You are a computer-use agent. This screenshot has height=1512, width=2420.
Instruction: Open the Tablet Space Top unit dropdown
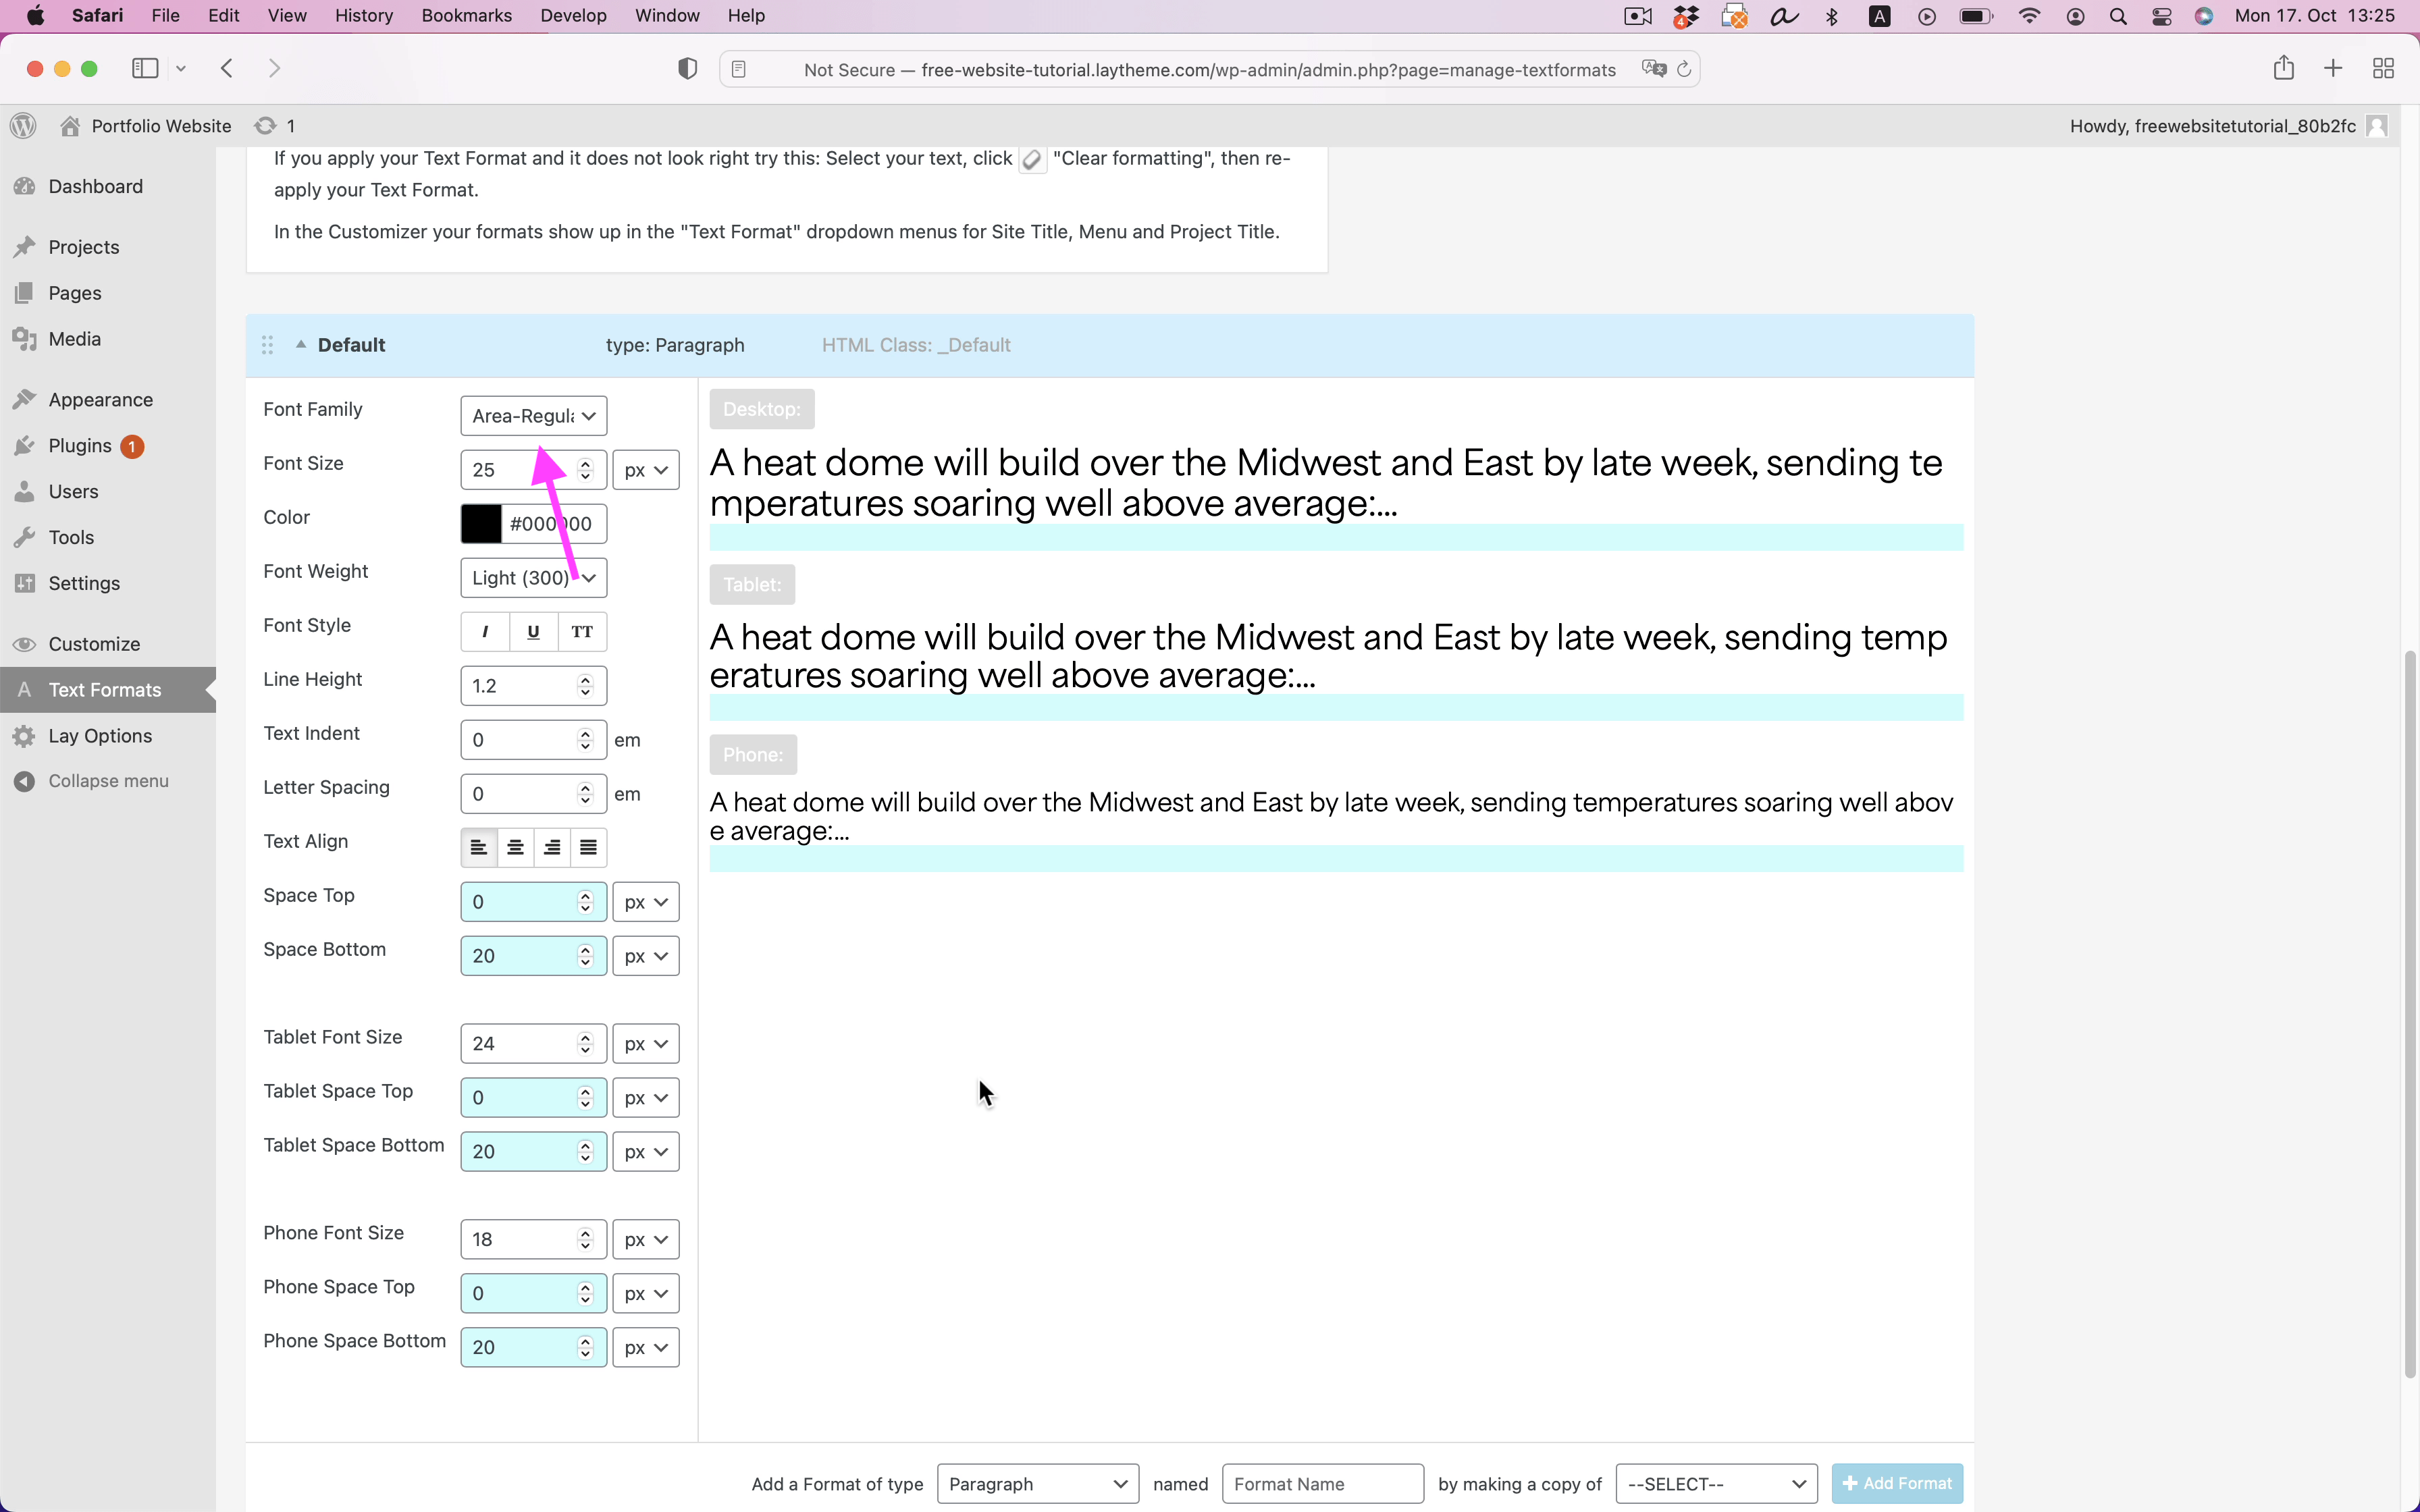[x=646, y=1098]
